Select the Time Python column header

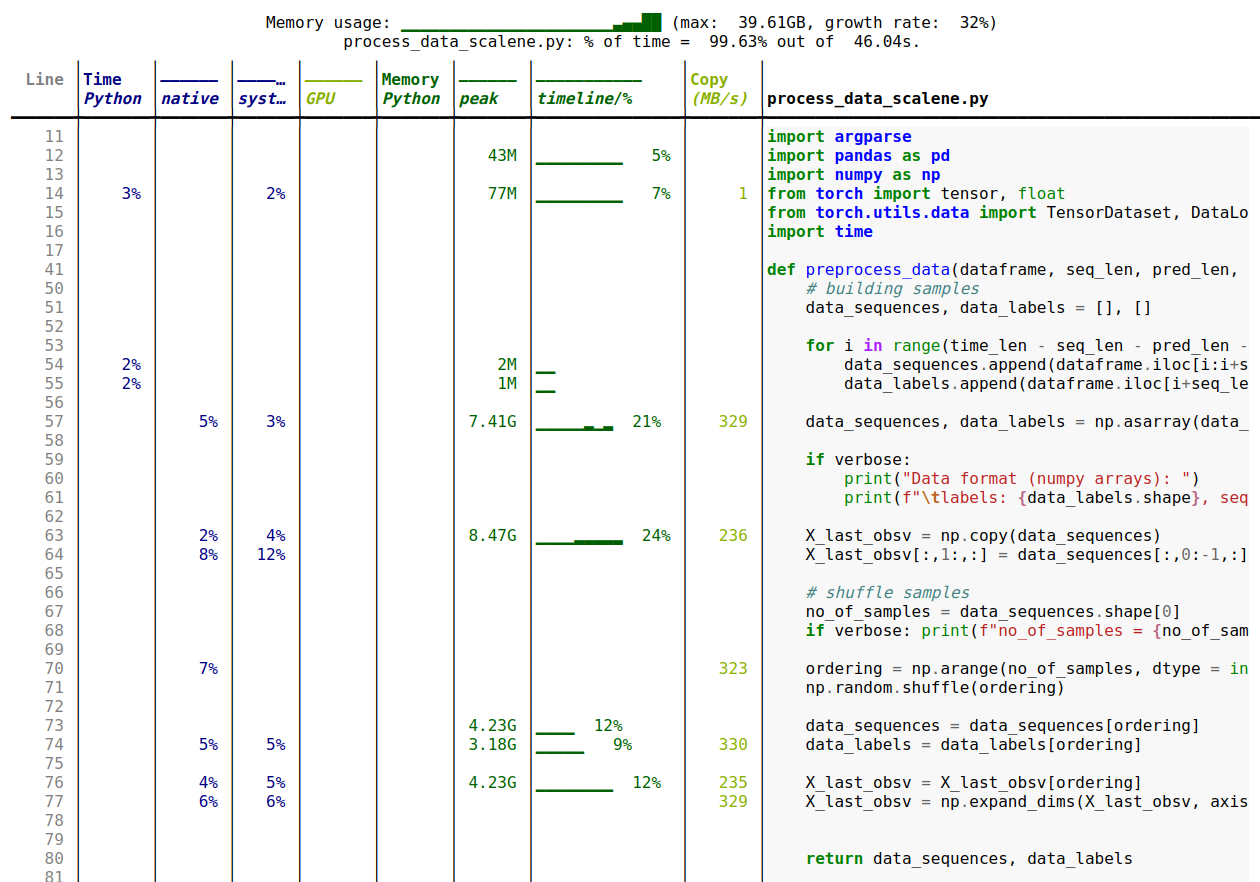coord(112,89)
